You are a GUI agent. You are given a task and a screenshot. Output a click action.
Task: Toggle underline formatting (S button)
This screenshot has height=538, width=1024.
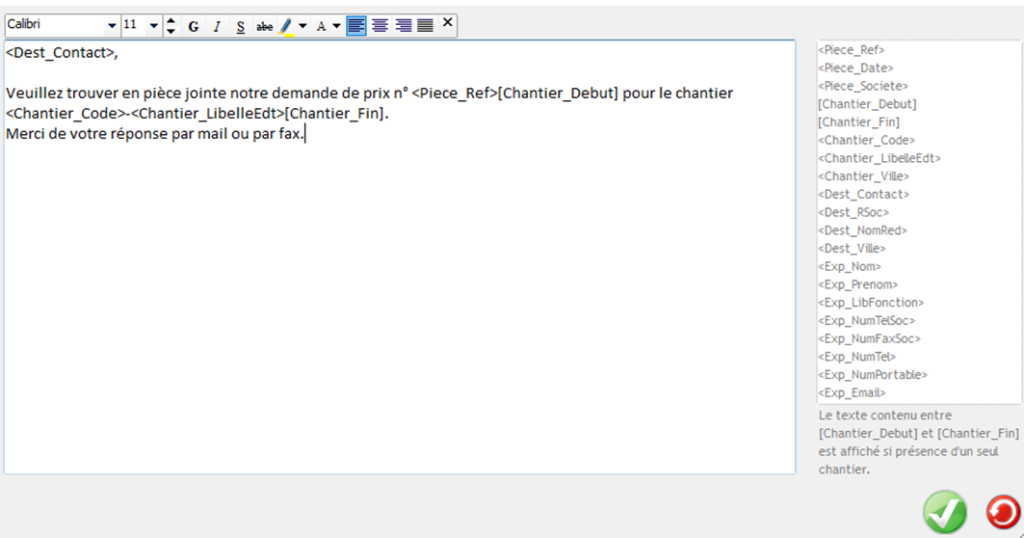[240, 26]
